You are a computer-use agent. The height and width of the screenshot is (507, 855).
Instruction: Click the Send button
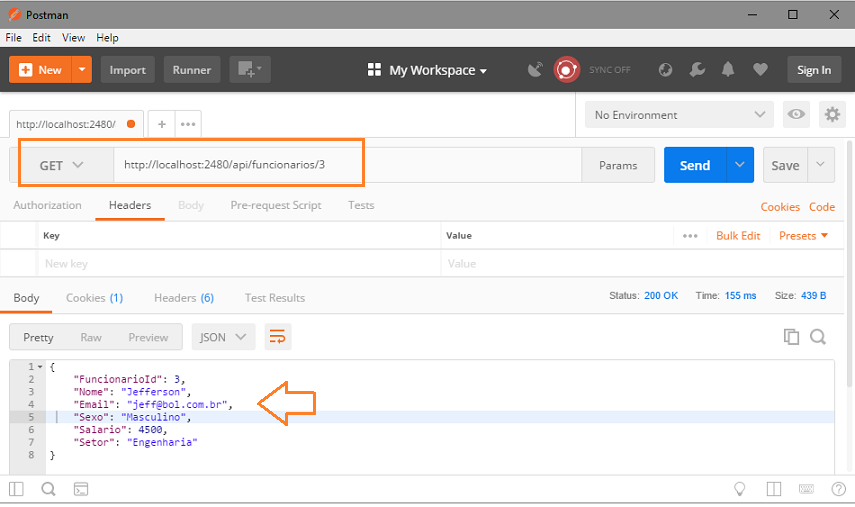pyautogui.click(x=695, y=165)
